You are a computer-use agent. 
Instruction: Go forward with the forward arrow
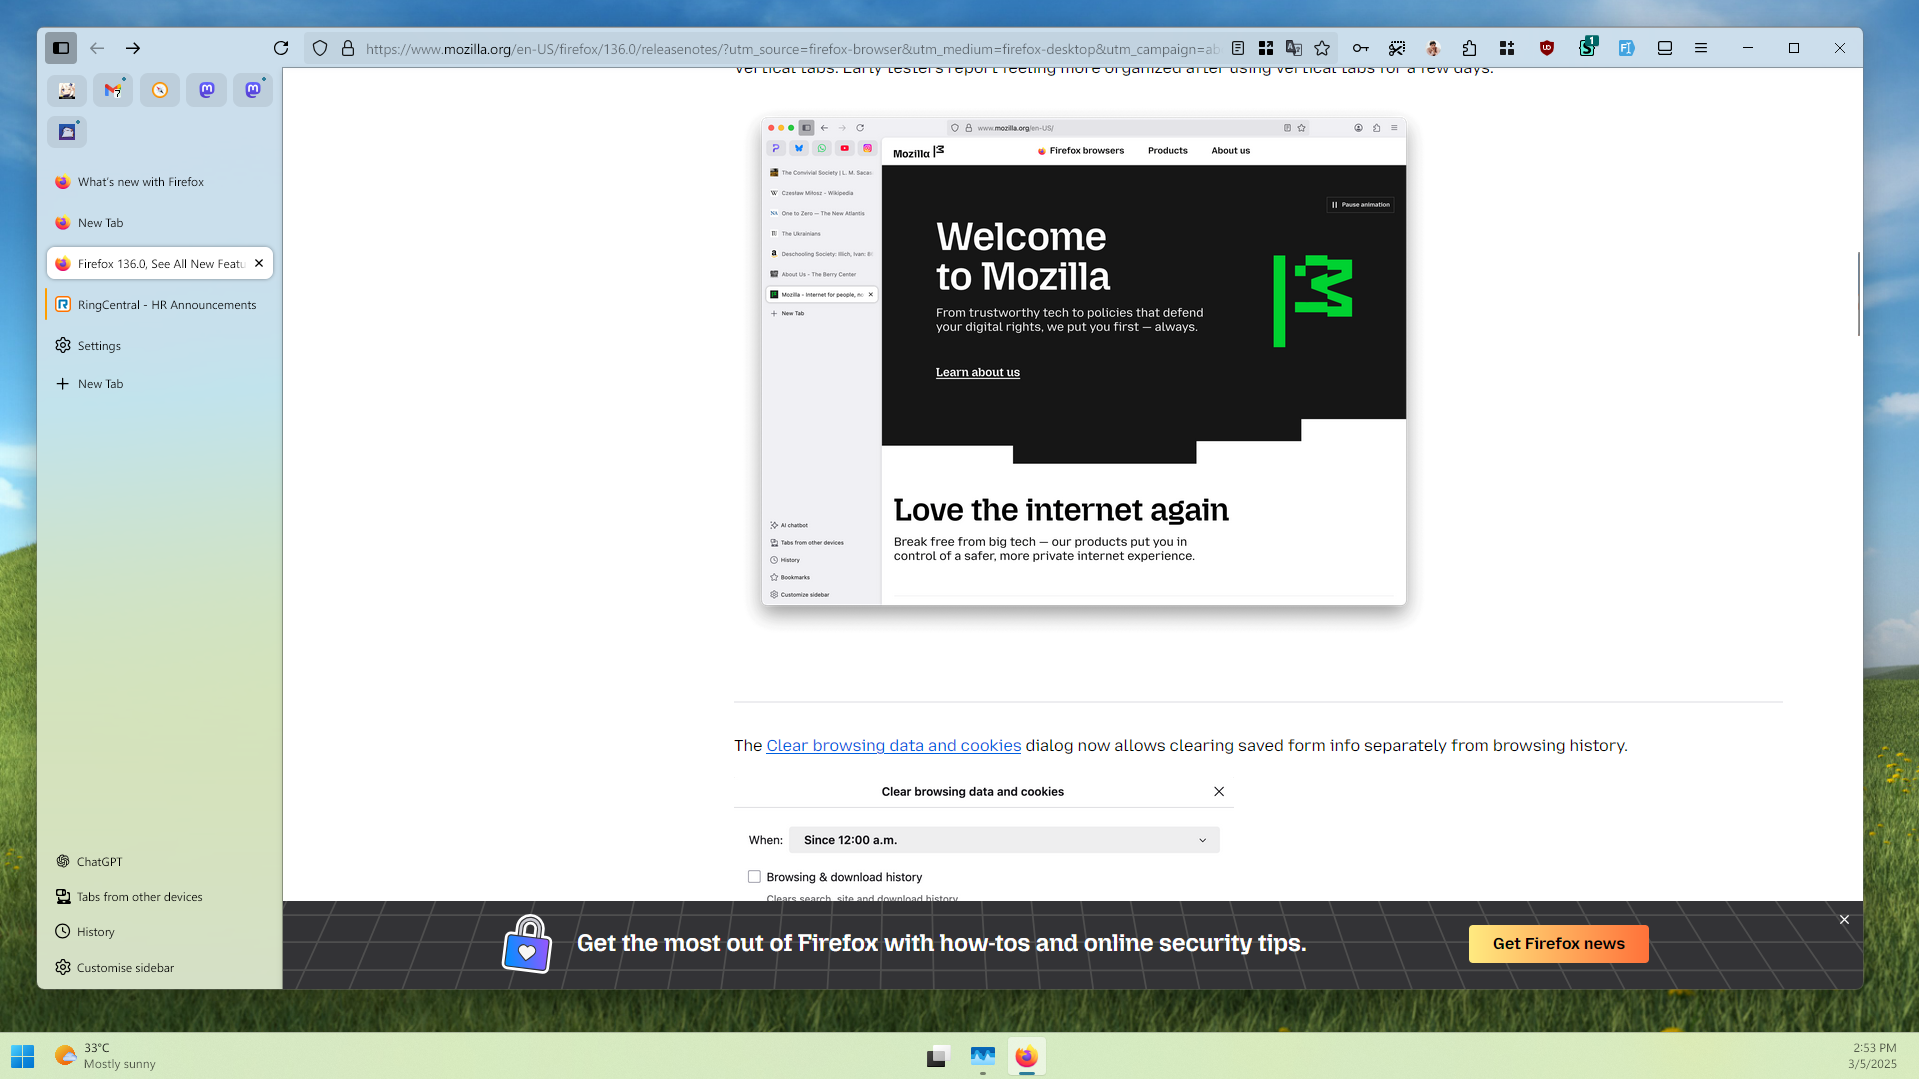(x=133, y=48)
